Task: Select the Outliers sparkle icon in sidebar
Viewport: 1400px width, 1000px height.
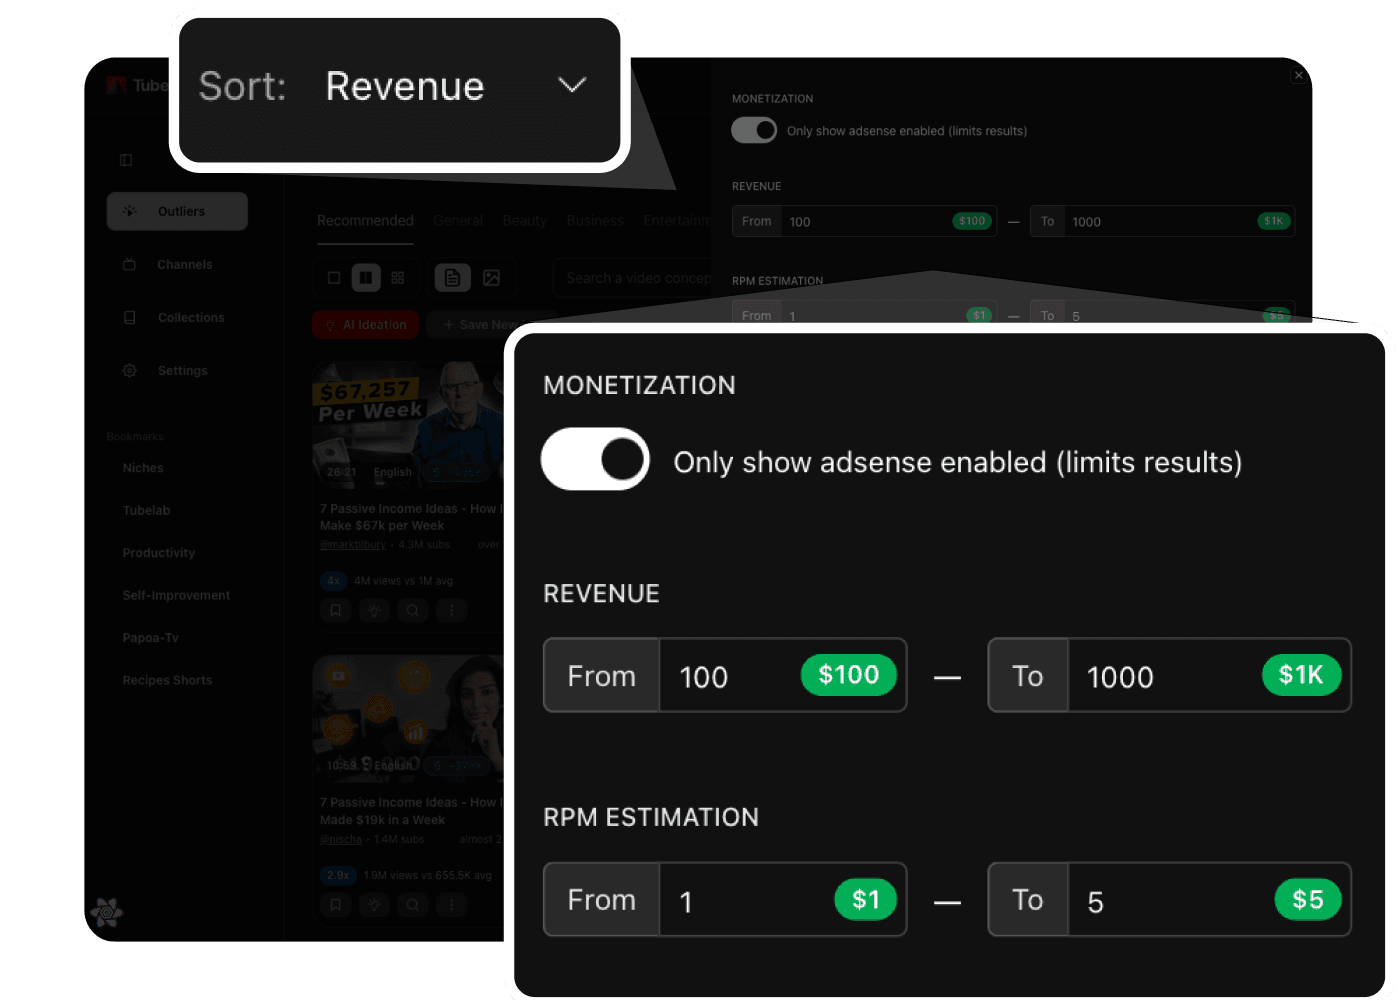Action: click(x=129, y=210)
